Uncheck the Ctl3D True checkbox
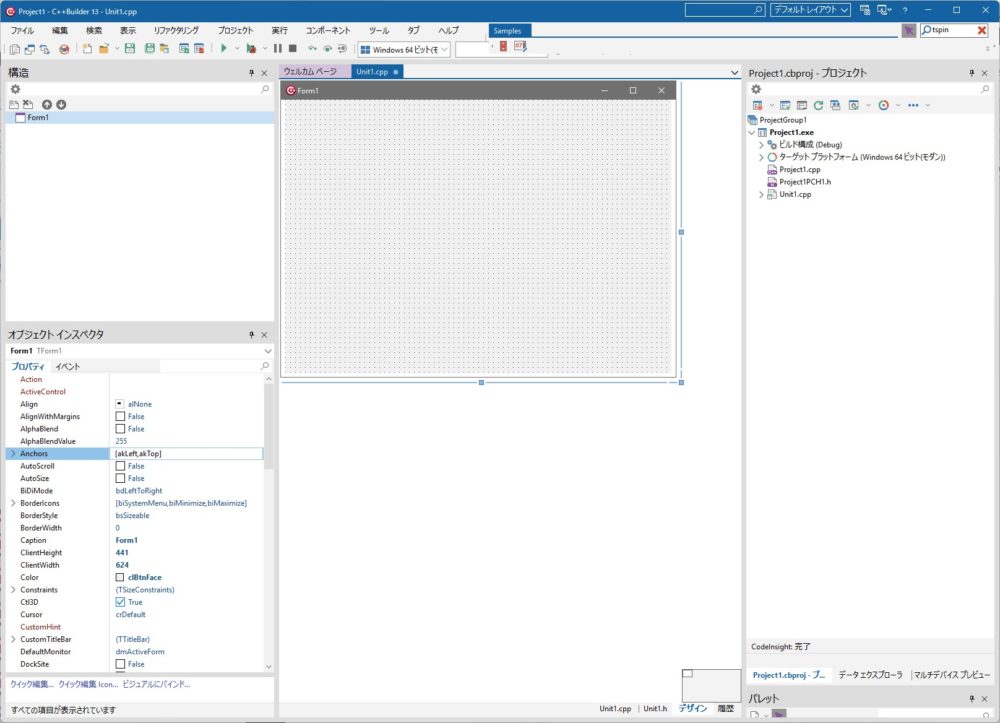 coord(120,602)
